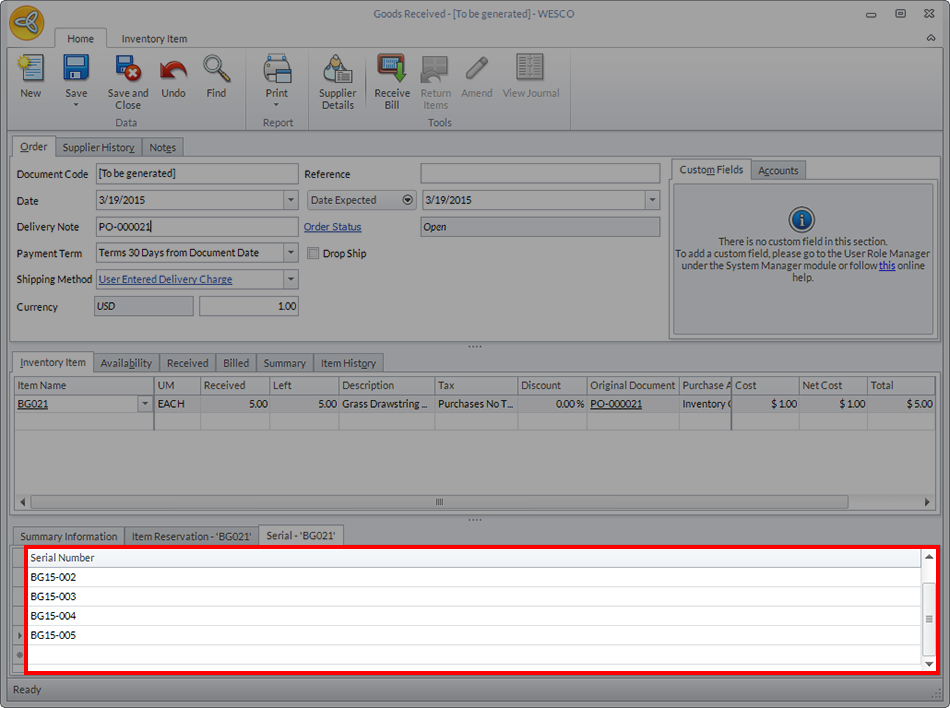The image size is (950, 708).
Task: Click the Order Status link
Action: pyautogui.click(x=332, y=227)
